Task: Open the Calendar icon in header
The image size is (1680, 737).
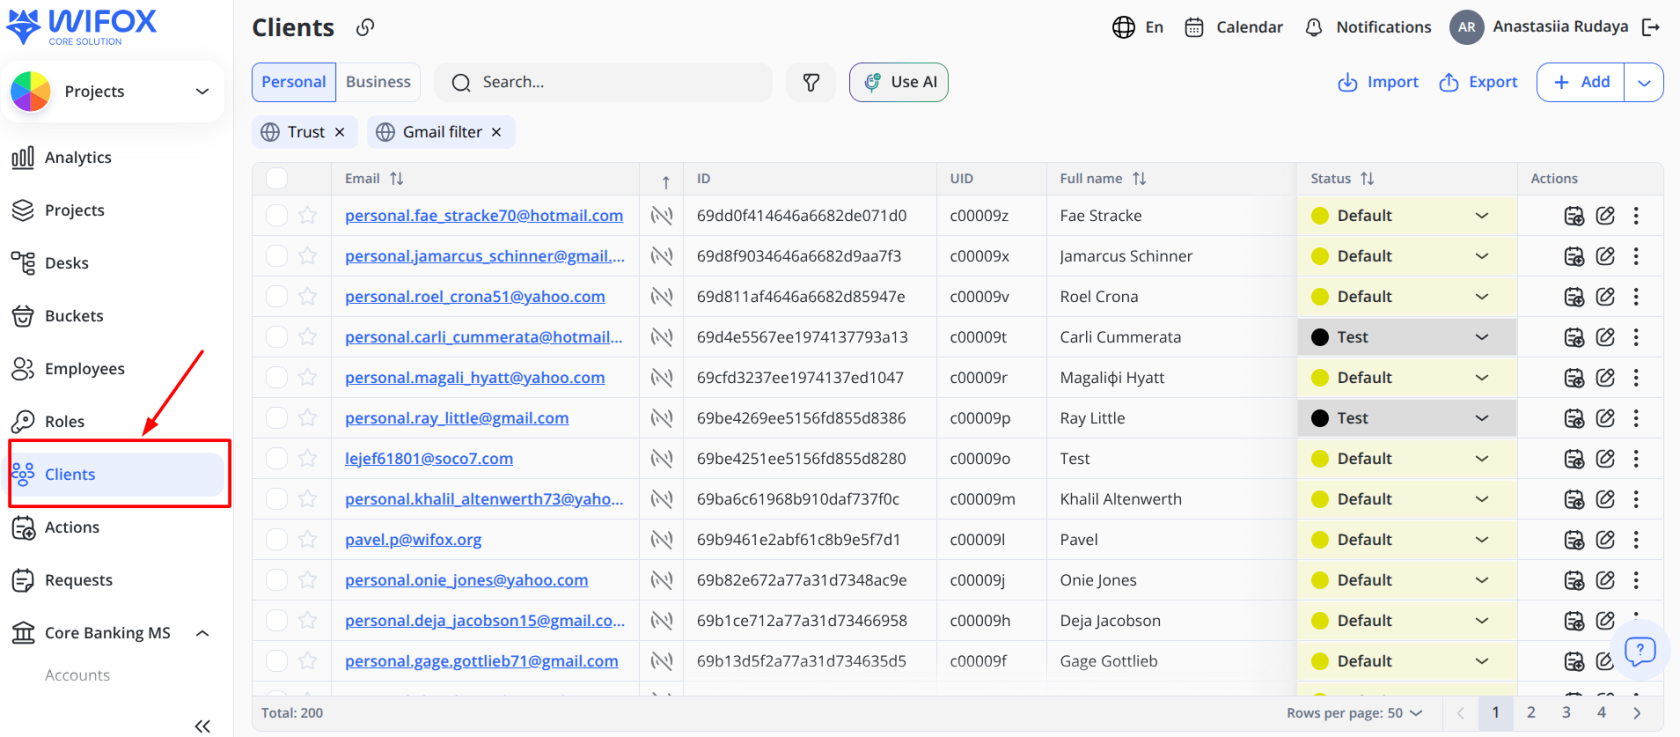Action: pyautogui.click(x=1194, y=27)
